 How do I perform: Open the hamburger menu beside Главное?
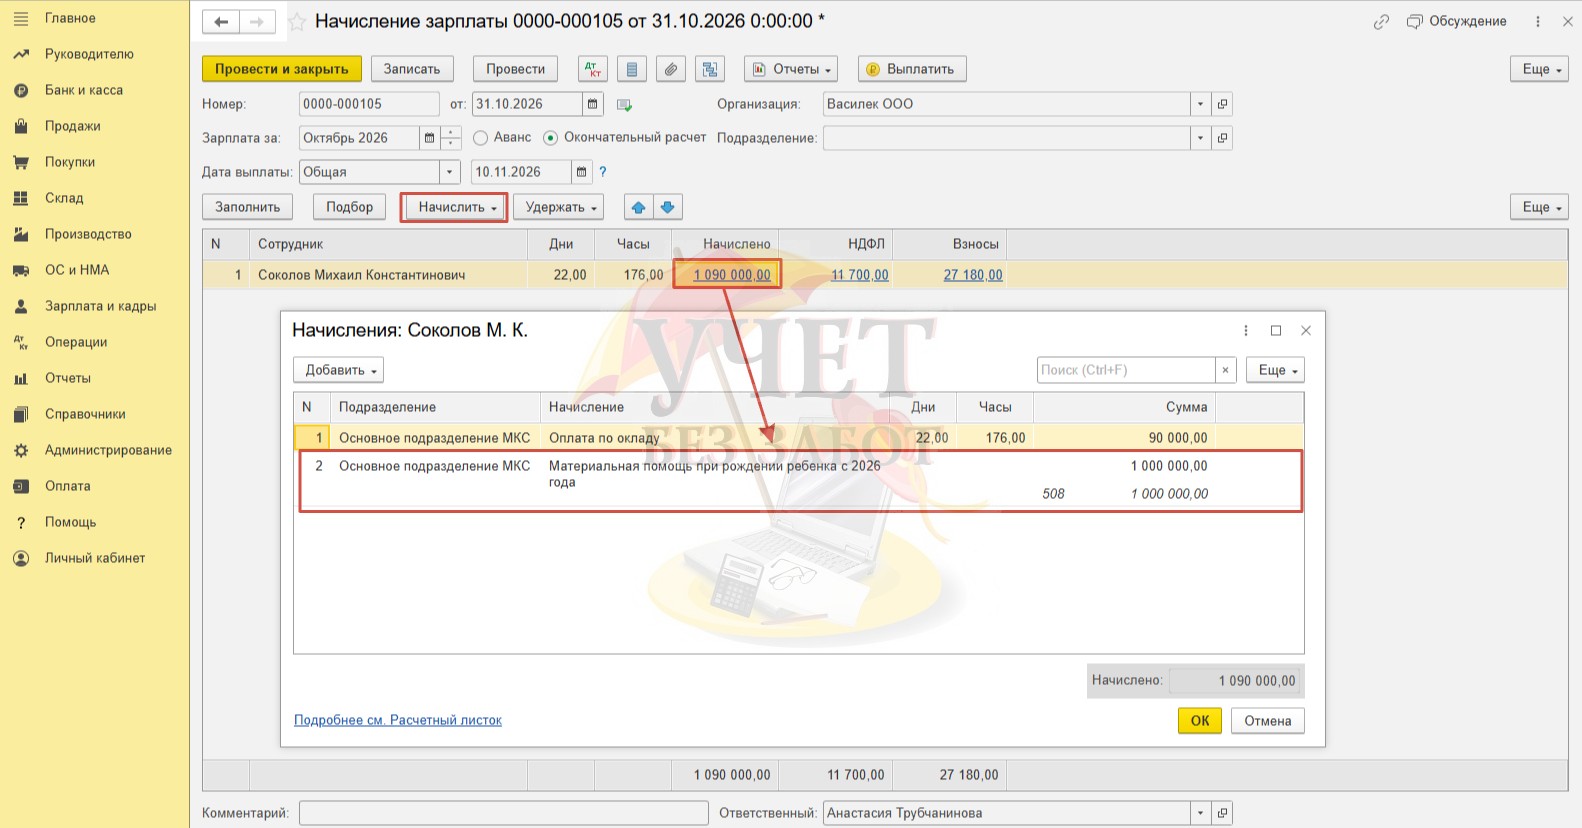coord(20,18)
